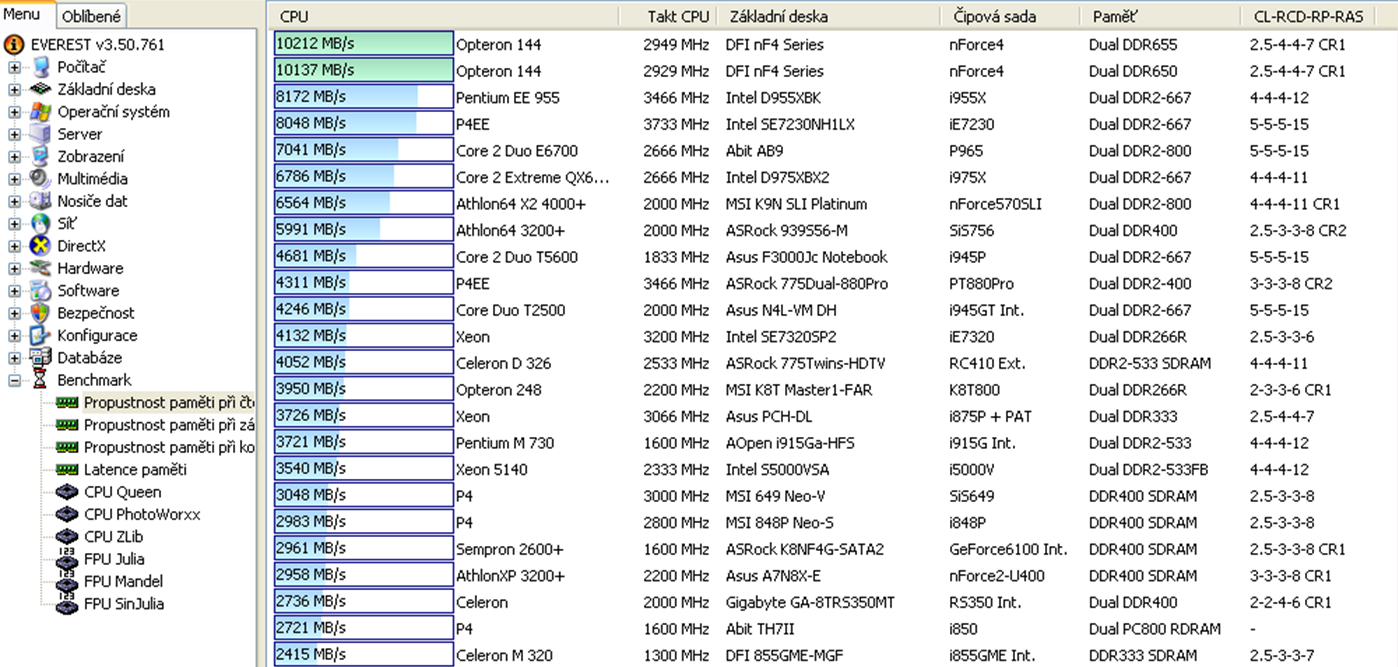Expand the DirectX tree node

tap(15, 246)
